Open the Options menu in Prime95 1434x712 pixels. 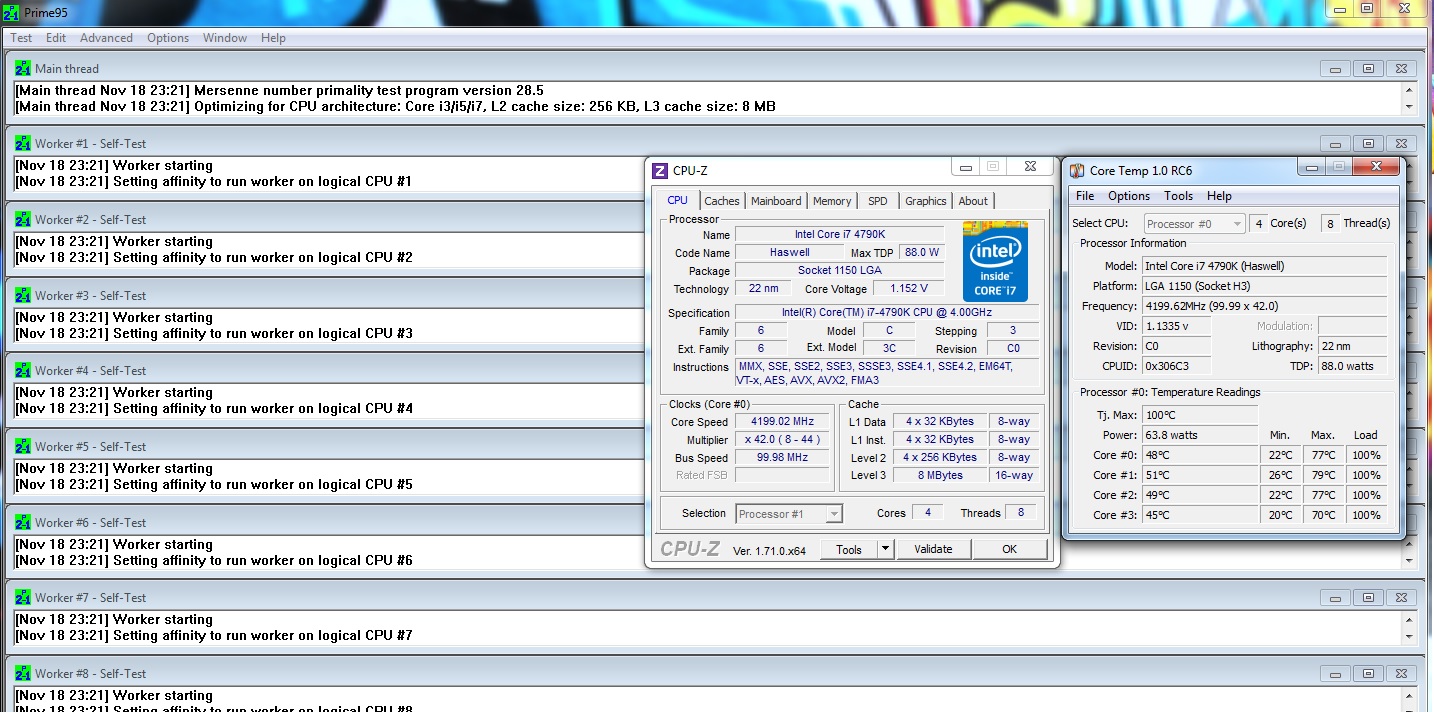168,38
